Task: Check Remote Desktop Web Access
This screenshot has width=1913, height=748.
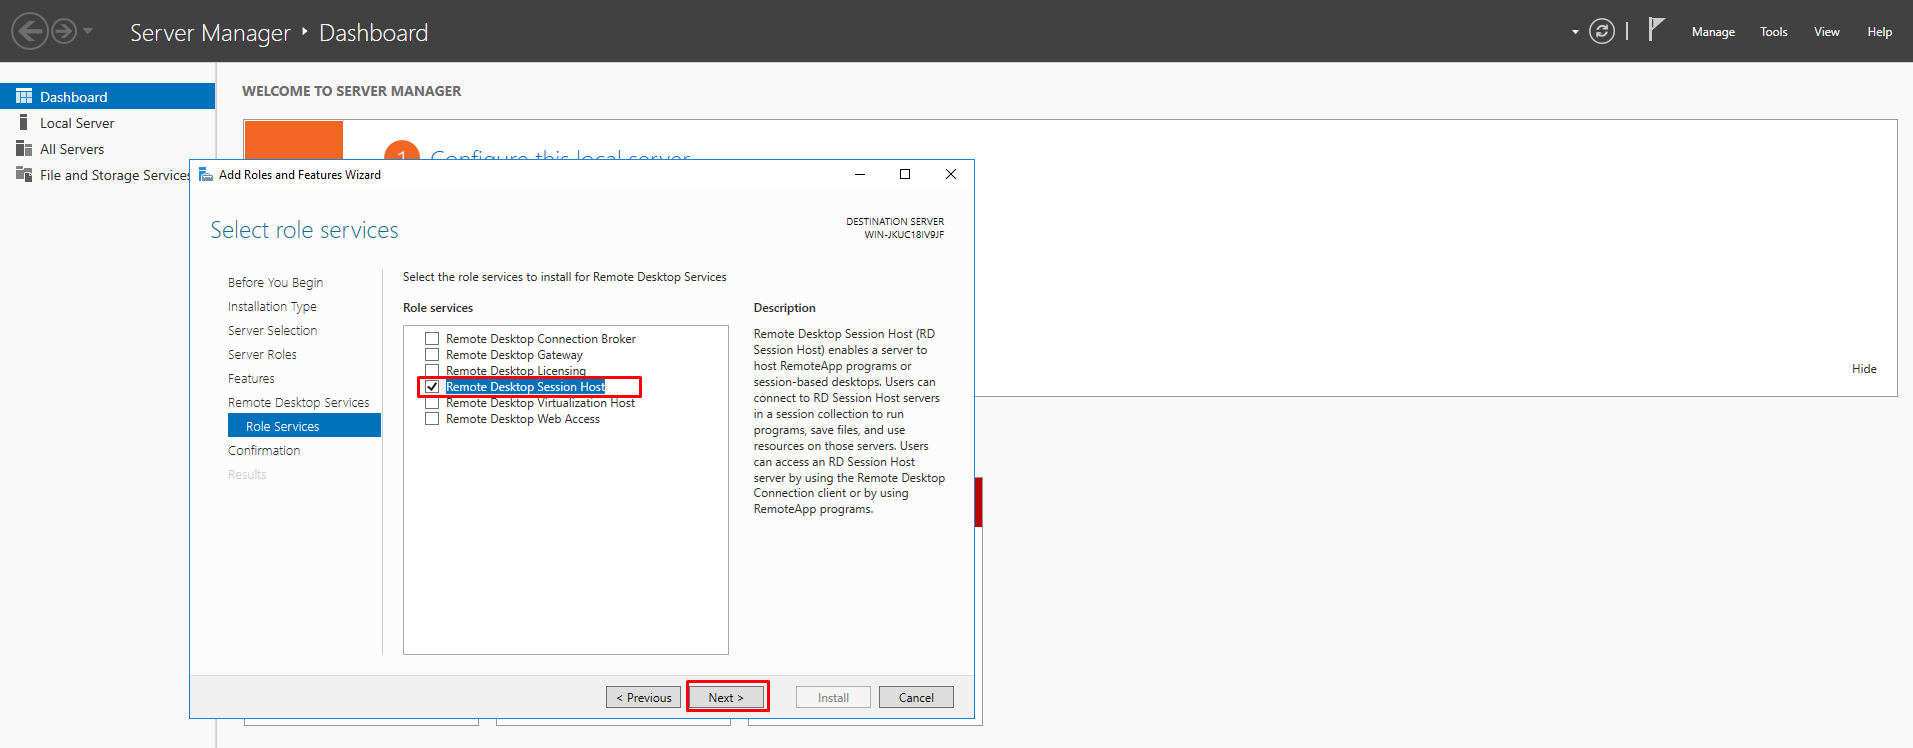Action: click(x=432, y=419)
